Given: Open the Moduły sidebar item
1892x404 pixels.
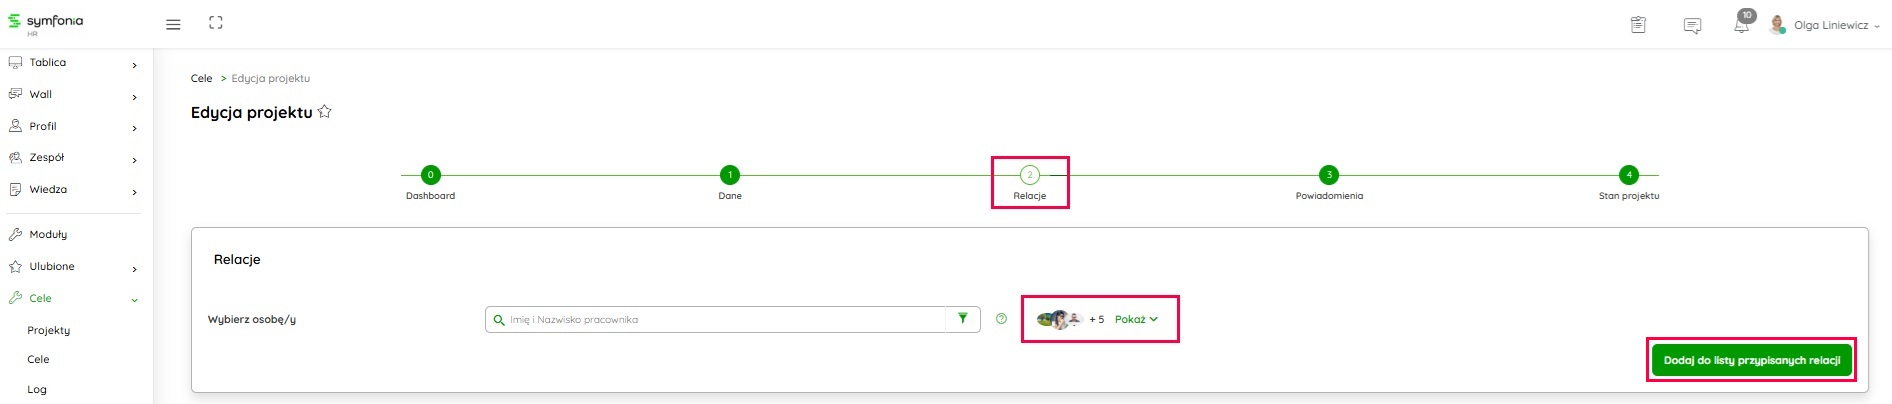Looking at the screenshot, I should pos(48,234).
